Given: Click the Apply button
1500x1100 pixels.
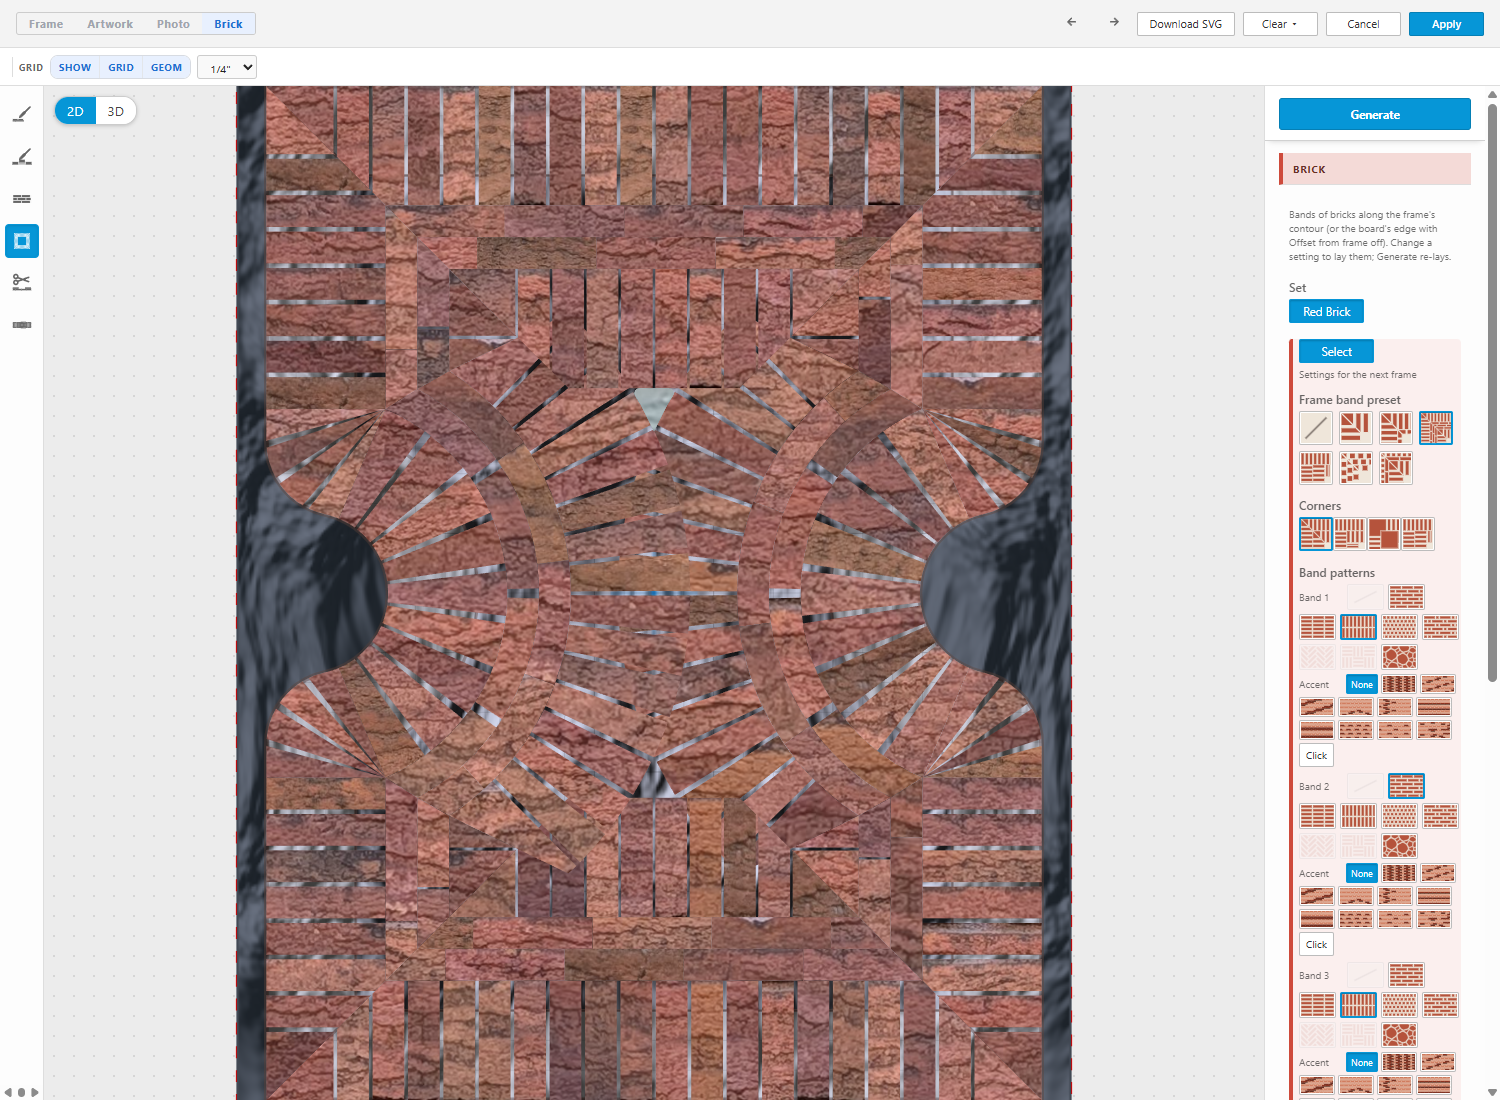Looking at the screenshot, I should point(1446,24).
